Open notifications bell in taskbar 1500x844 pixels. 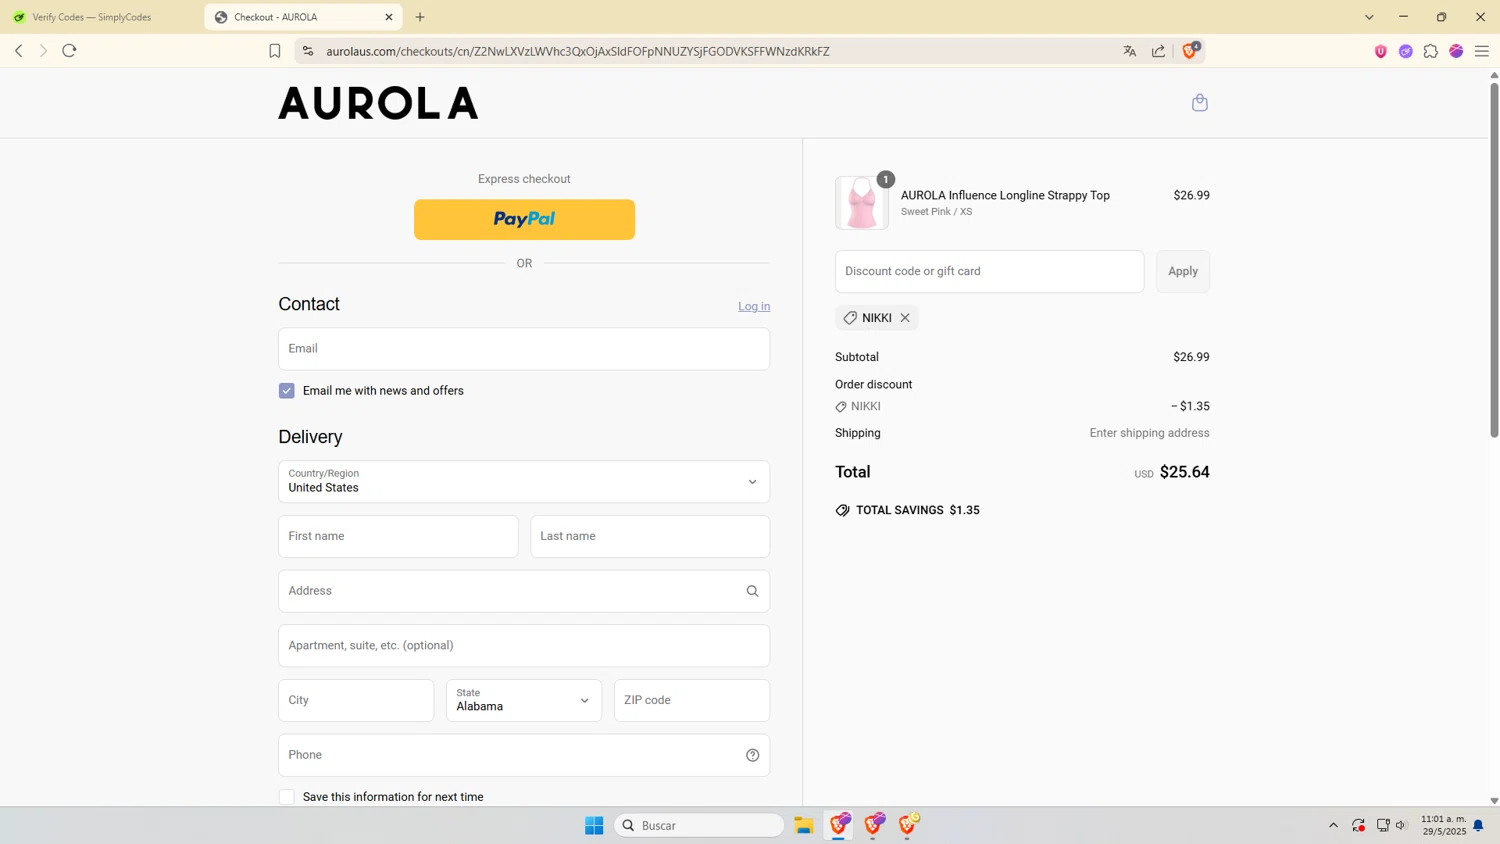click(1478, 825)
